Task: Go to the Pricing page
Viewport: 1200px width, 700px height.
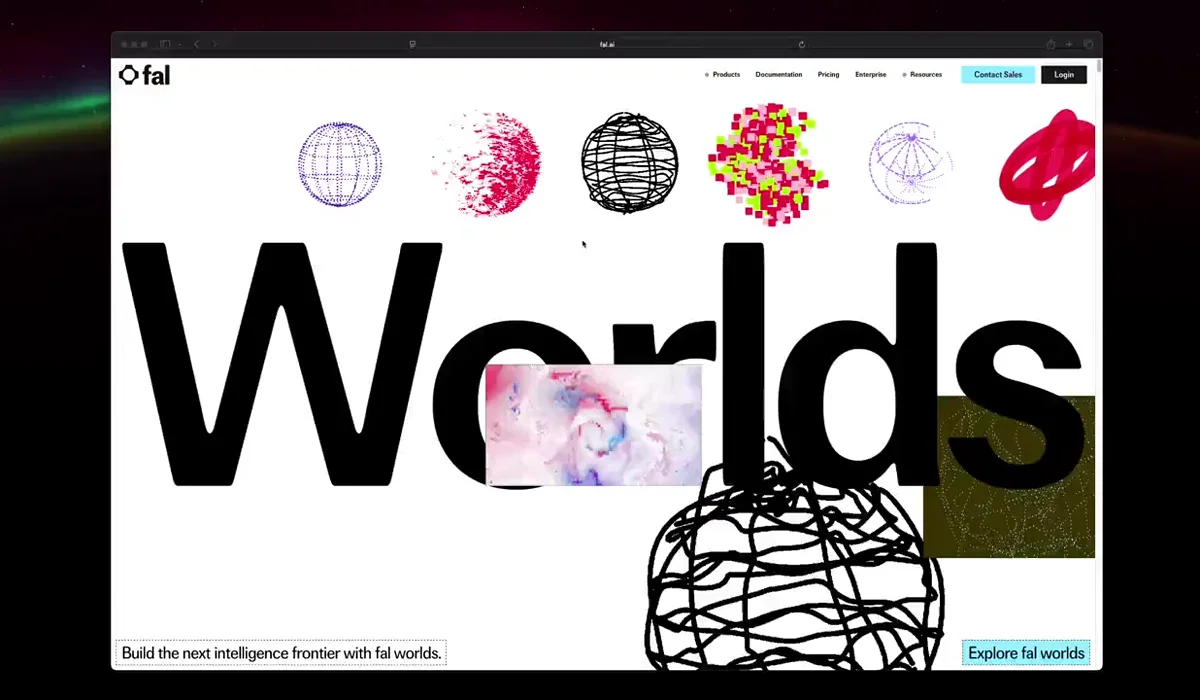Action: [x=828, y=75]
